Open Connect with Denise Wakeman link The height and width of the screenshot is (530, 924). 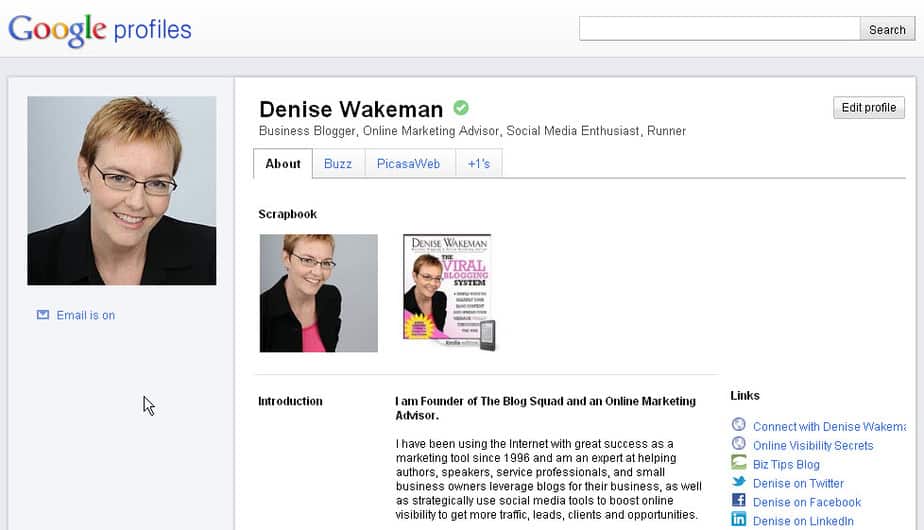point(829,426)
